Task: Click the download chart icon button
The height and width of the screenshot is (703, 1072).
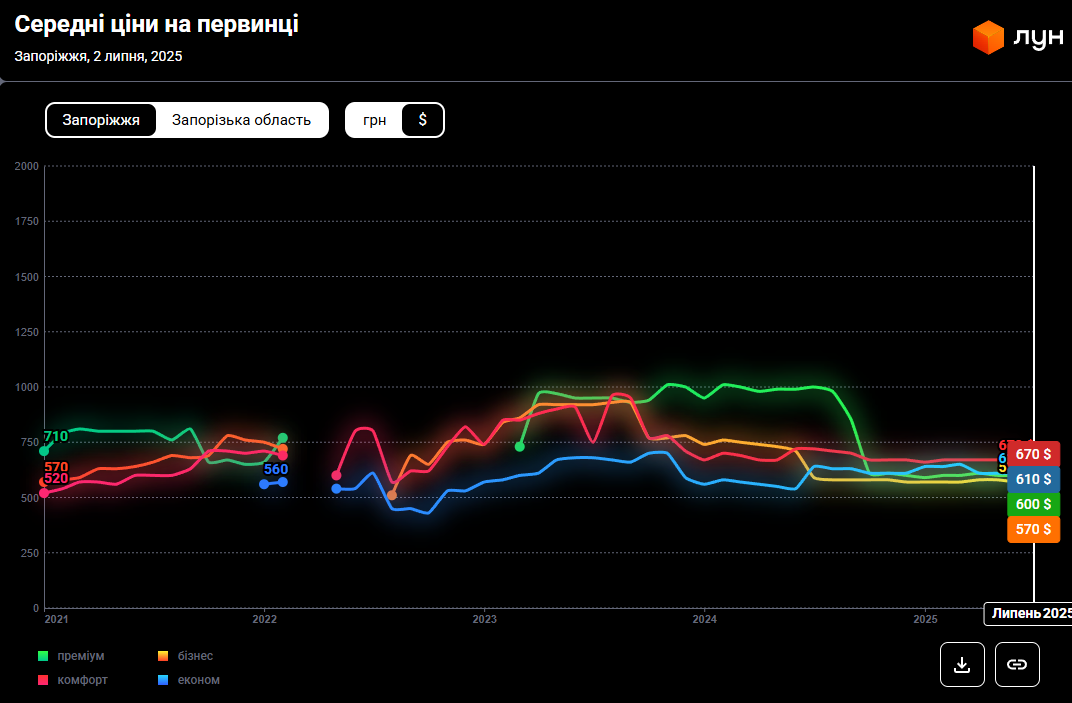Action: coord(962,664)
